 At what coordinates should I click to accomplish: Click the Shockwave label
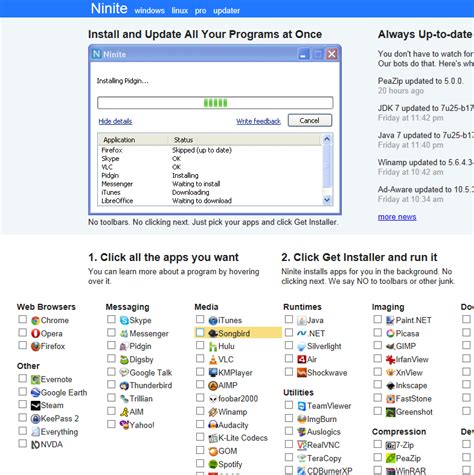coord(327,373)
